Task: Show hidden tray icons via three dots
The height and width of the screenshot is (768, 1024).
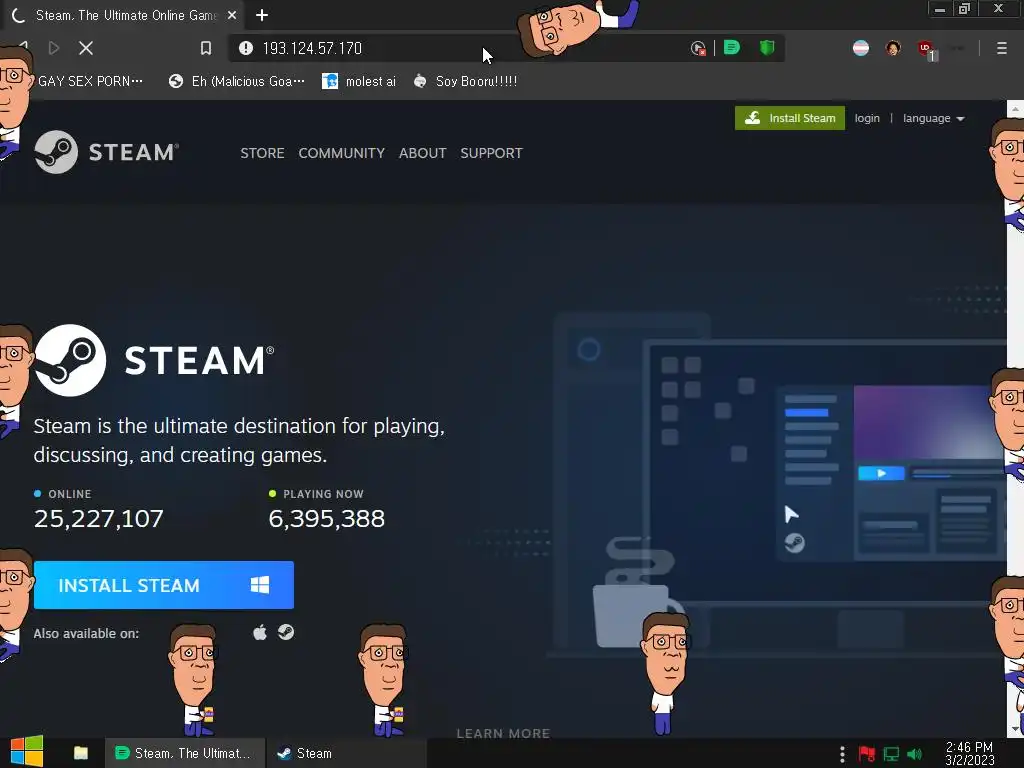Action: click(842, 754)
